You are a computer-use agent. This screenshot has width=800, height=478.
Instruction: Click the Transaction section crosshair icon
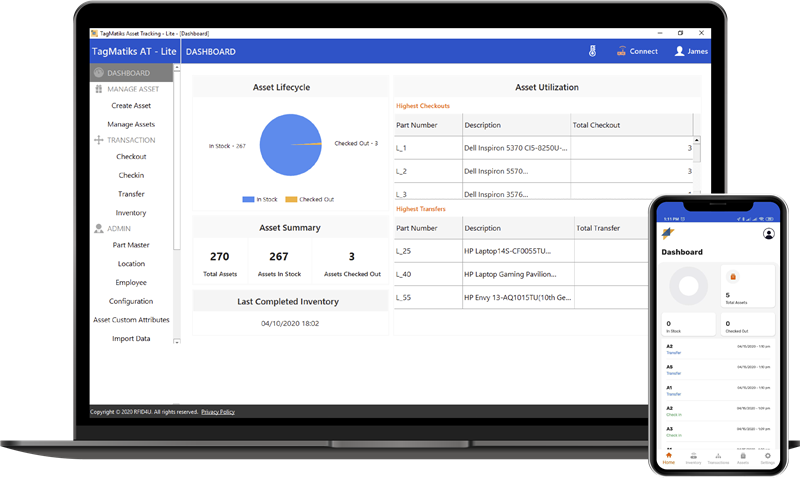point(98,140)
